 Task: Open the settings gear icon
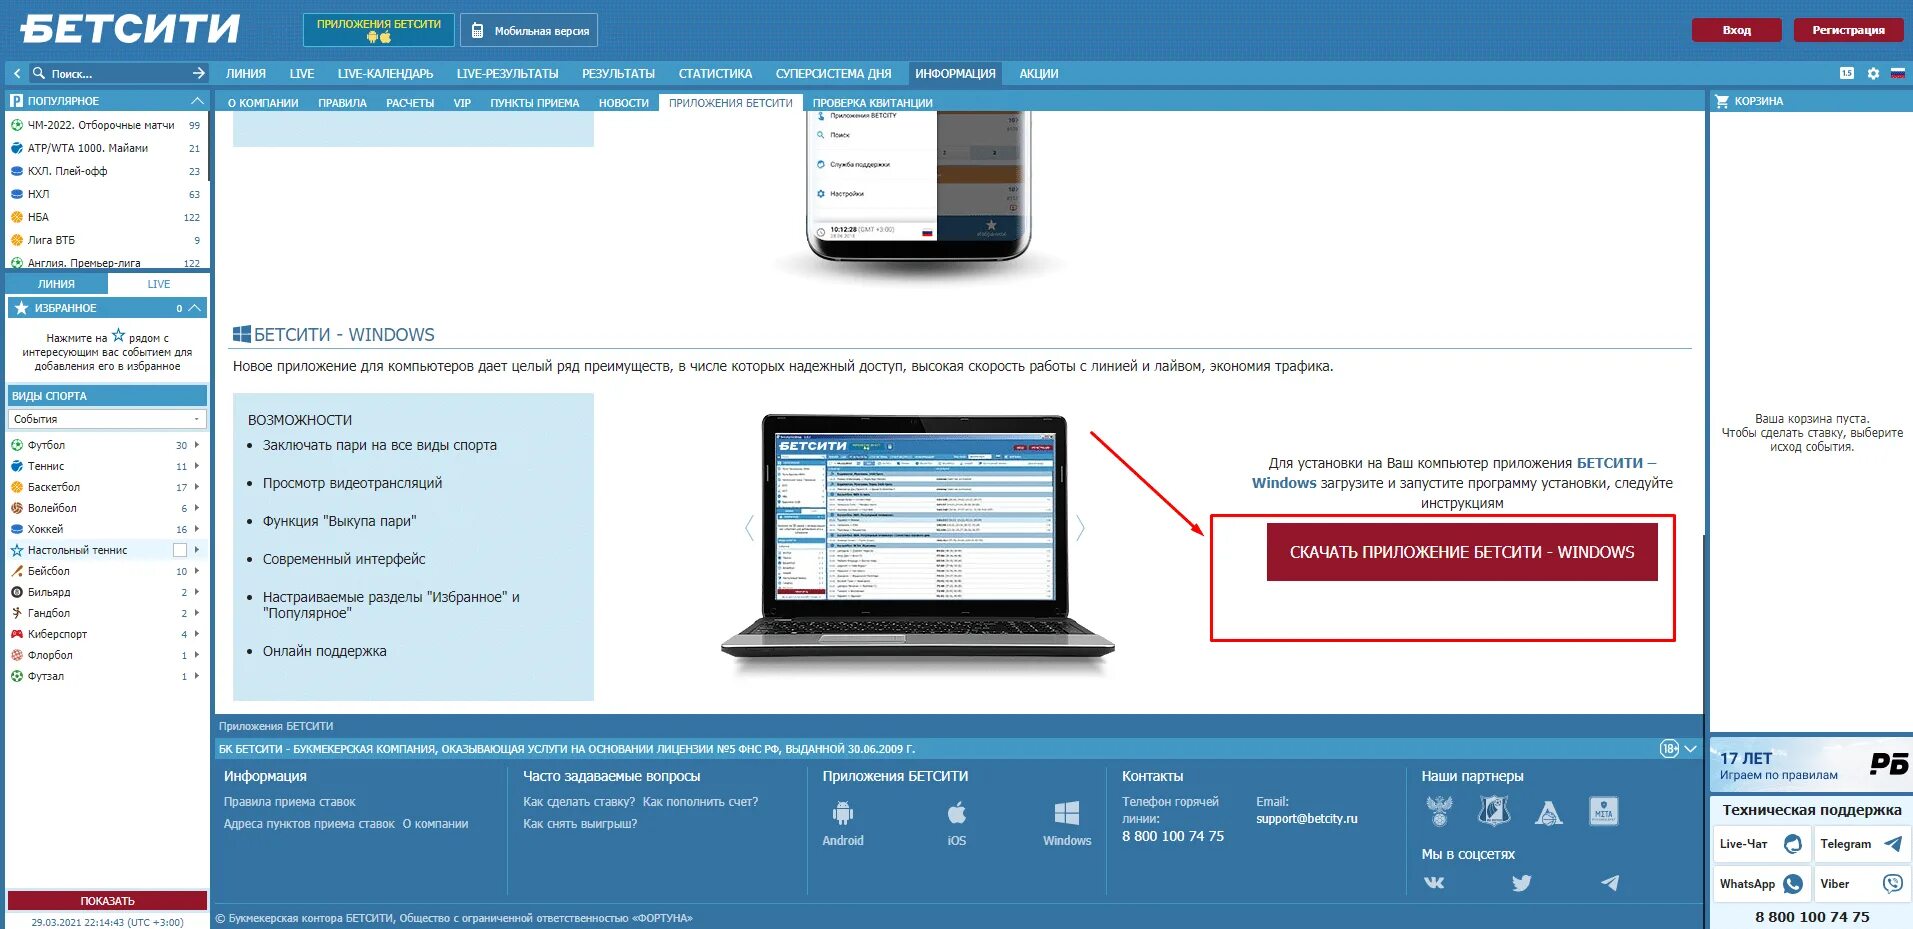click(x=1873, y=73)
